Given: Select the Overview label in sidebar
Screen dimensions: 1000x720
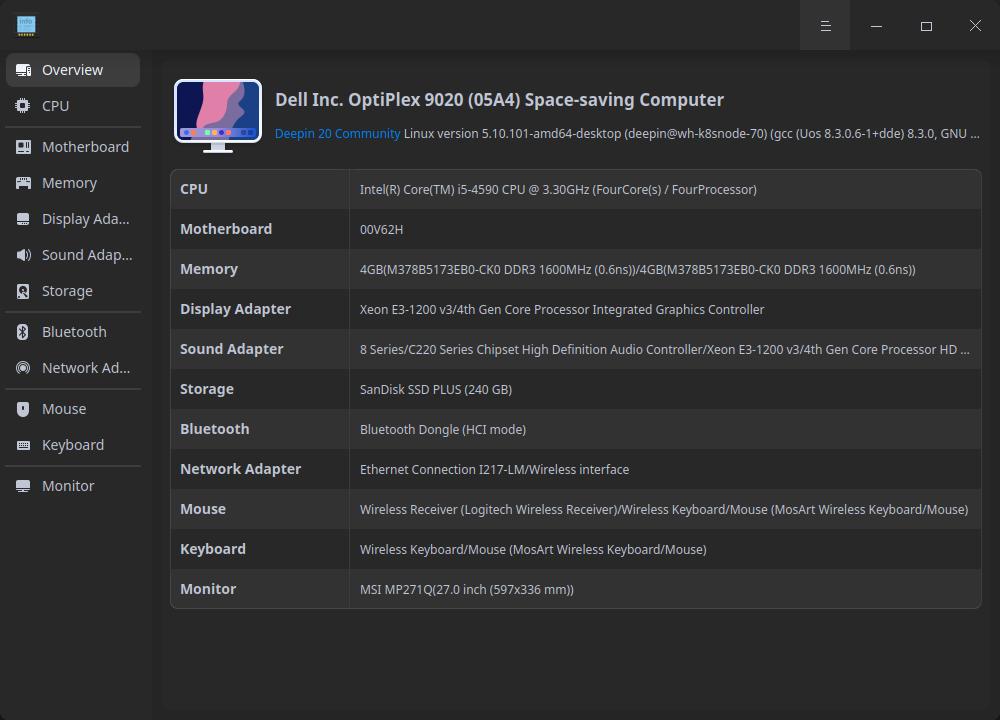Looking at the screenshot, I should point(73,70).
